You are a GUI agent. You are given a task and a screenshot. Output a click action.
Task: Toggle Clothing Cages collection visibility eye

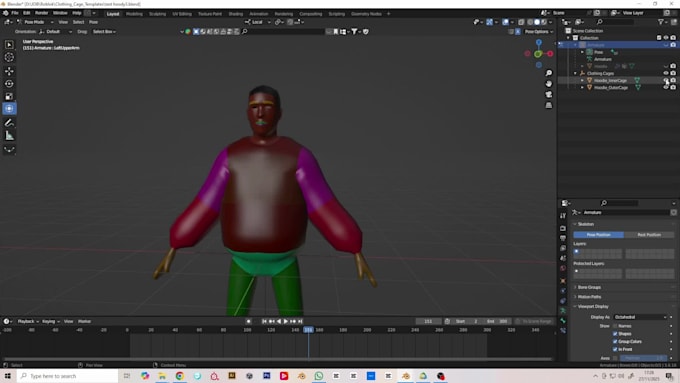(666, 73)
